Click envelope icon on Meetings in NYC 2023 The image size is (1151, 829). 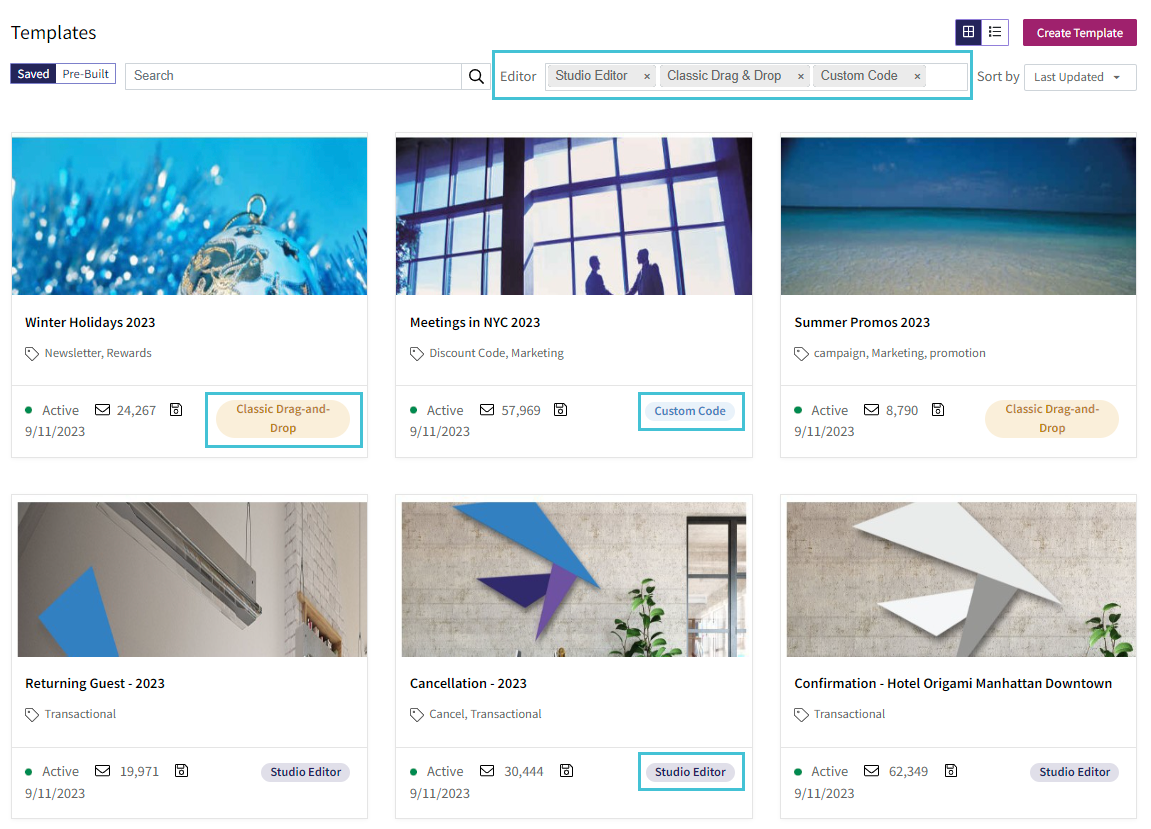(487, 410)
